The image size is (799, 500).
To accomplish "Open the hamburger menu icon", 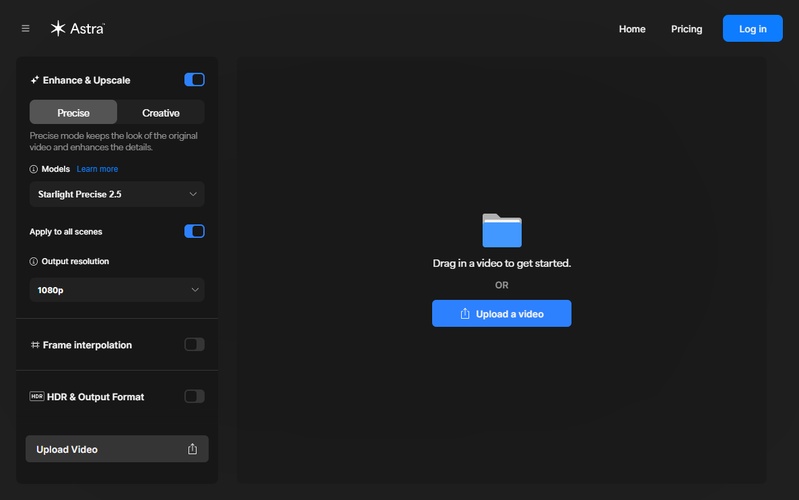I will pos(25,29).
